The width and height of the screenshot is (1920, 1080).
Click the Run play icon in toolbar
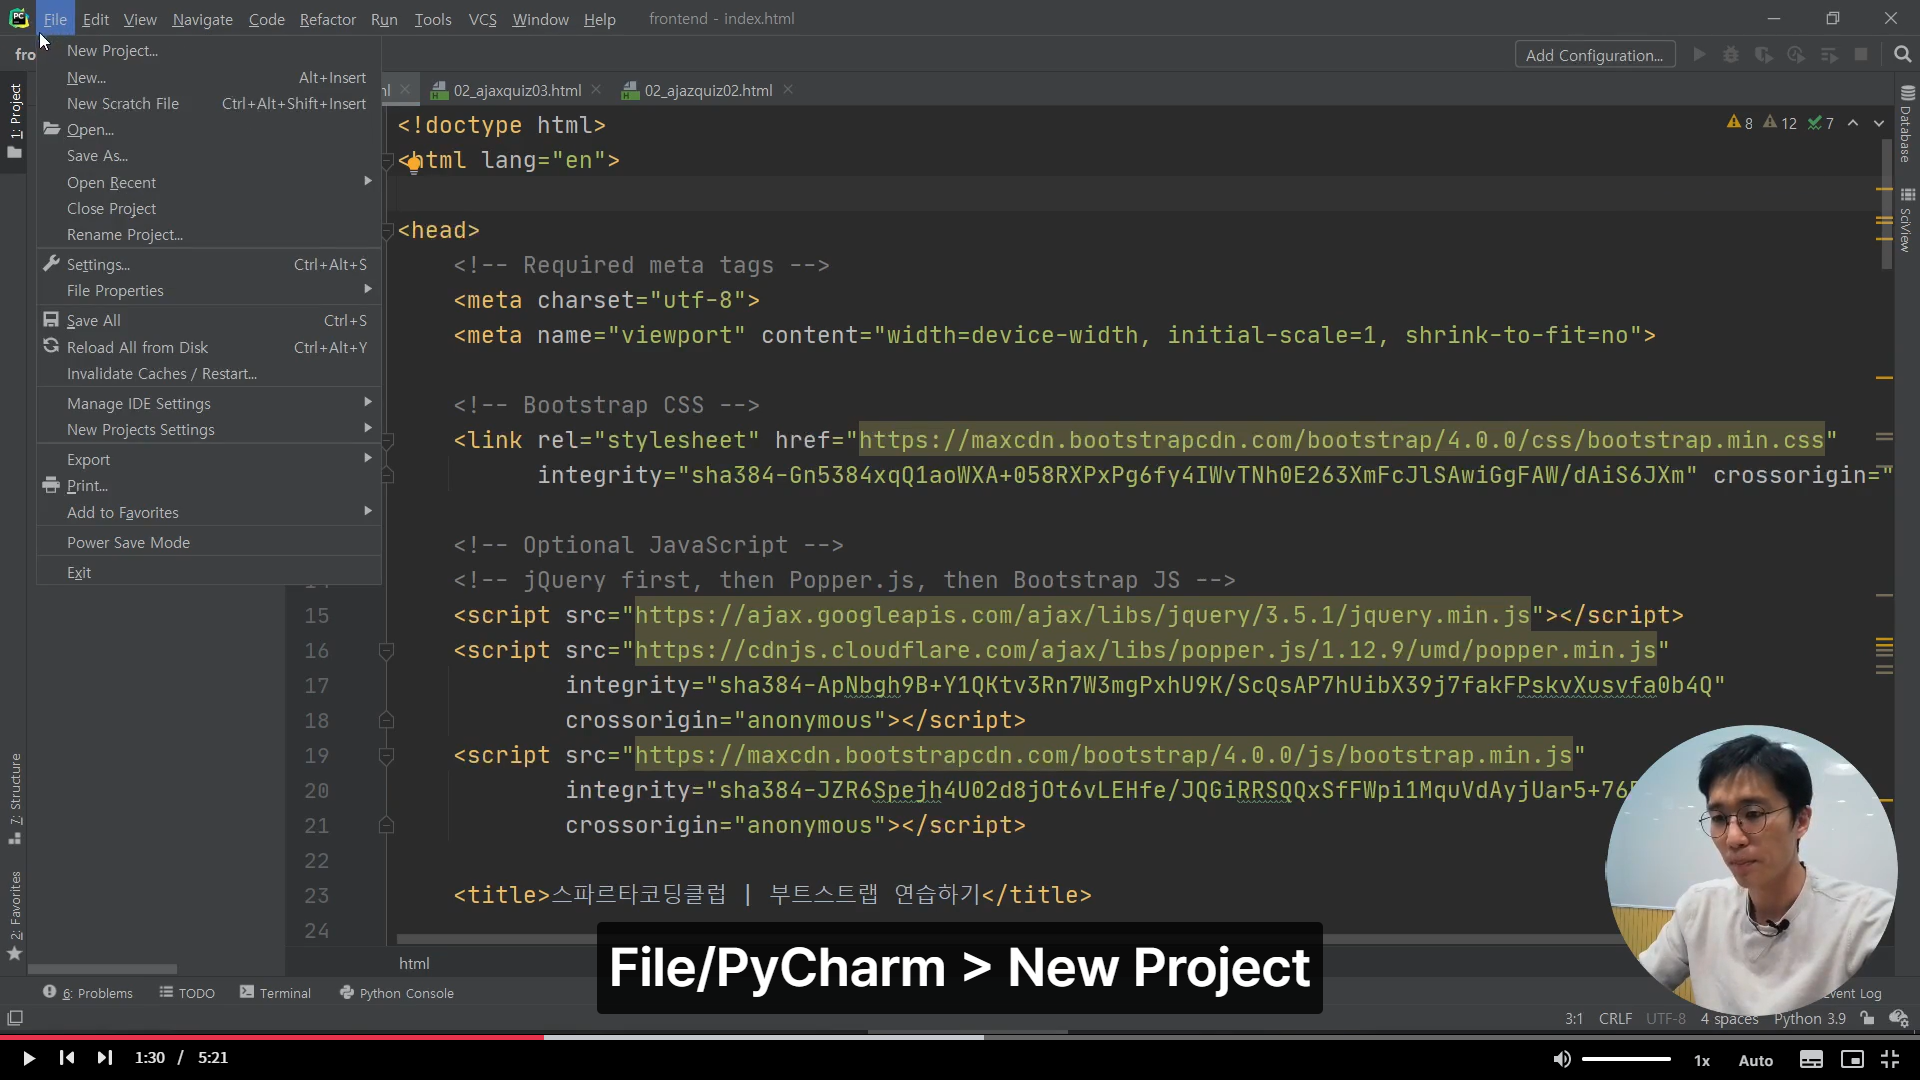[x=1699, y=55]
